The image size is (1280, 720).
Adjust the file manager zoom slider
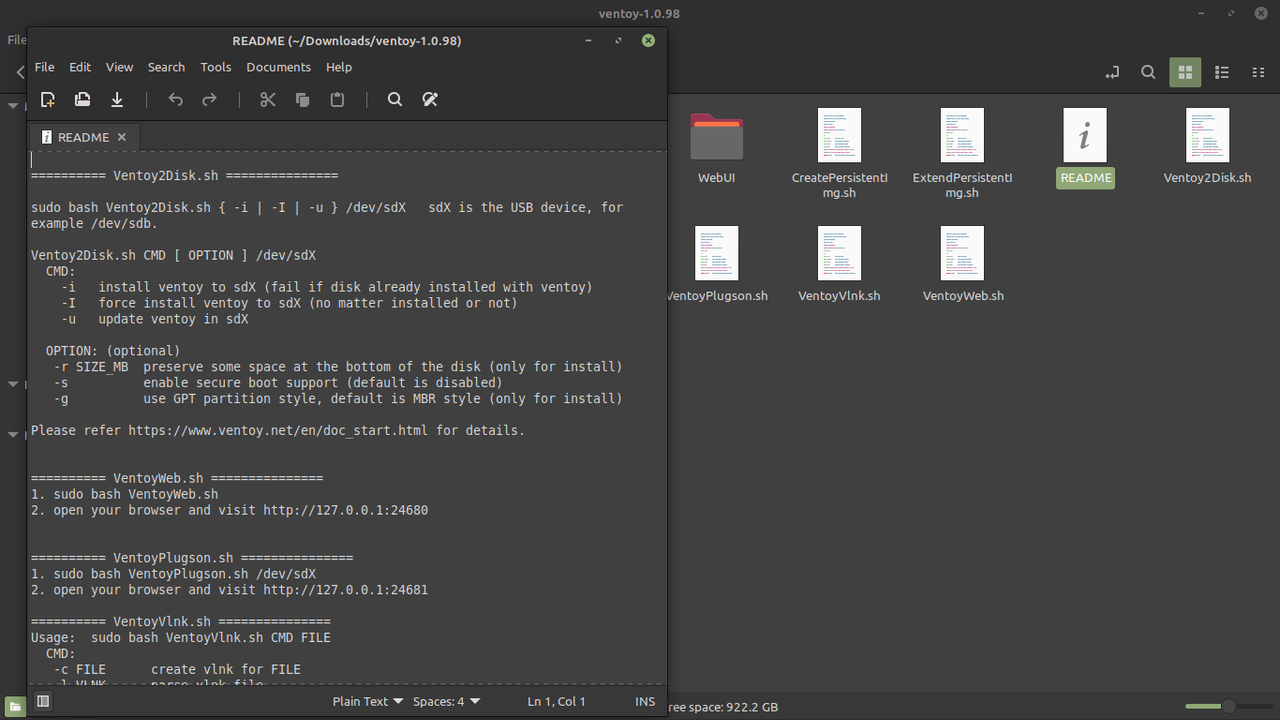[1228, 707]
